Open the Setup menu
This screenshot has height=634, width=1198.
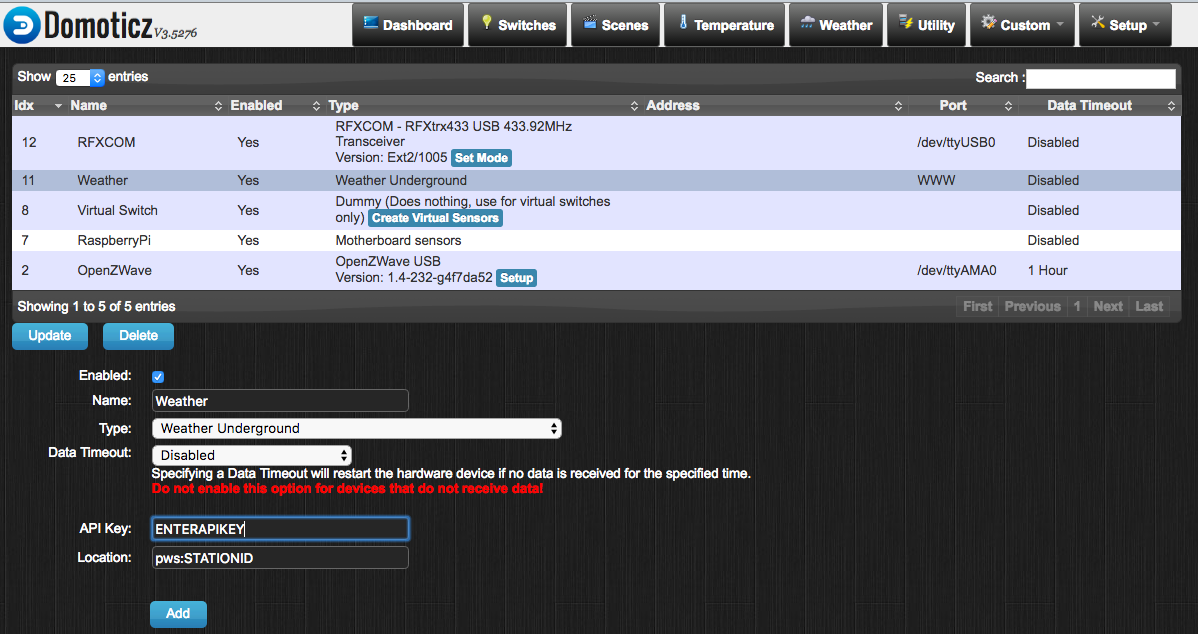tap(1125, 25)
